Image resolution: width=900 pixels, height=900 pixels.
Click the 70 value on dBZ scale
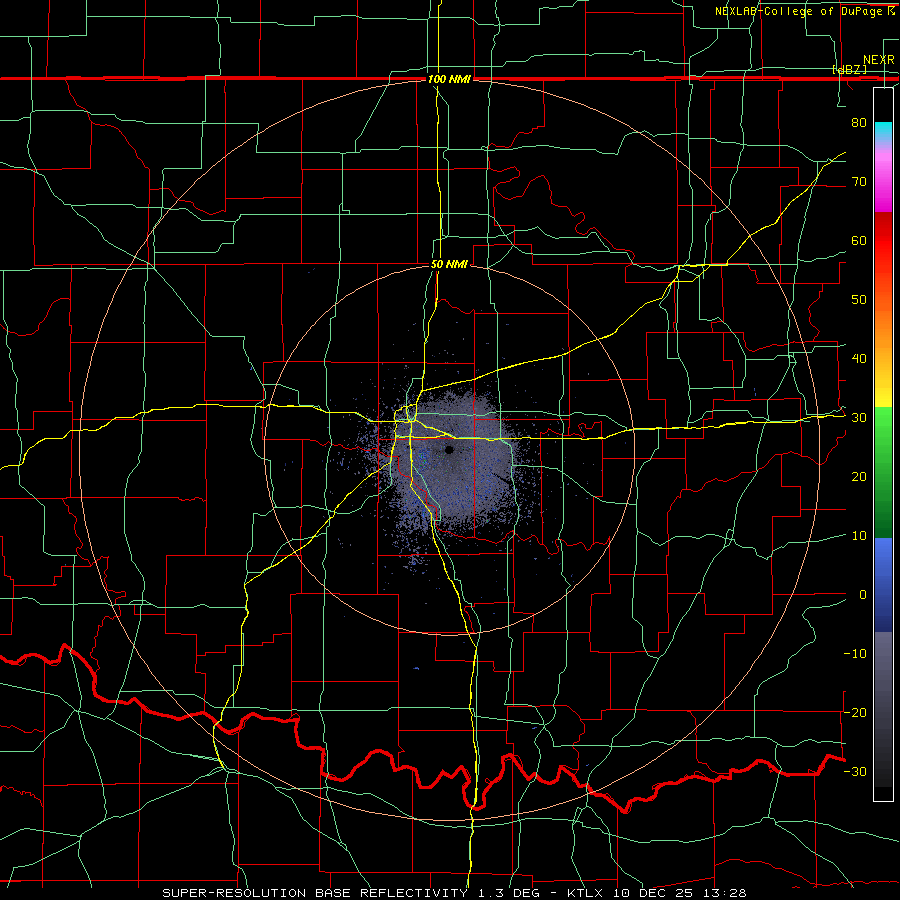pyautogui.click(x=859, y=181)
